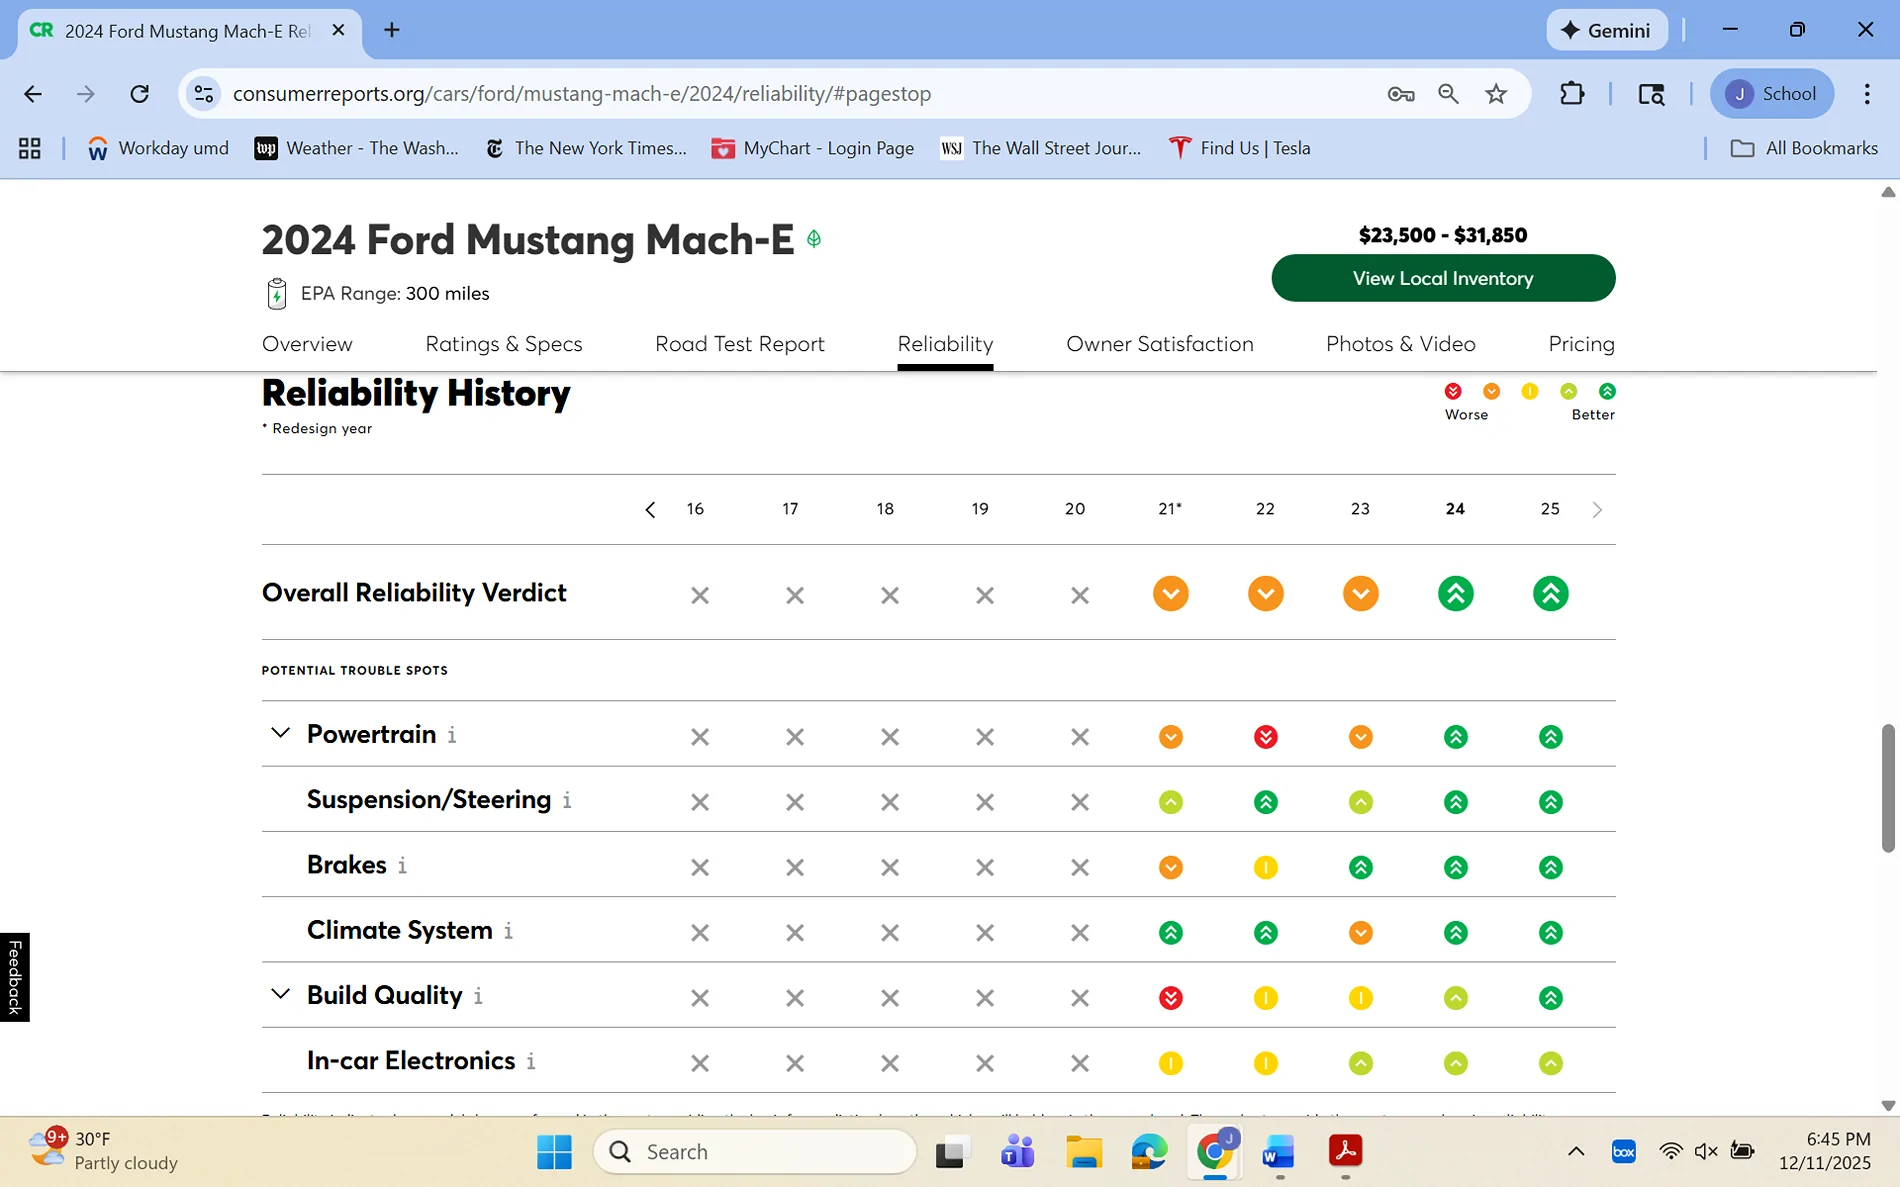Open All Bookmarks folder
This screenshot has width=1900, height=1187.
click(x=1805, y=148)
